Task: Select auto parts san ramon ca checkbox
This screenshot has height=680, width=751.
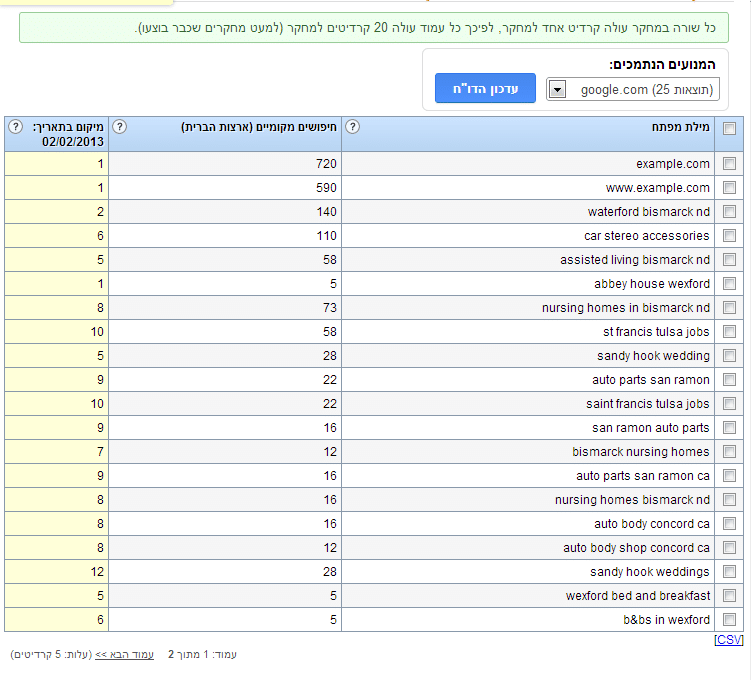Action: pos(729,476)
